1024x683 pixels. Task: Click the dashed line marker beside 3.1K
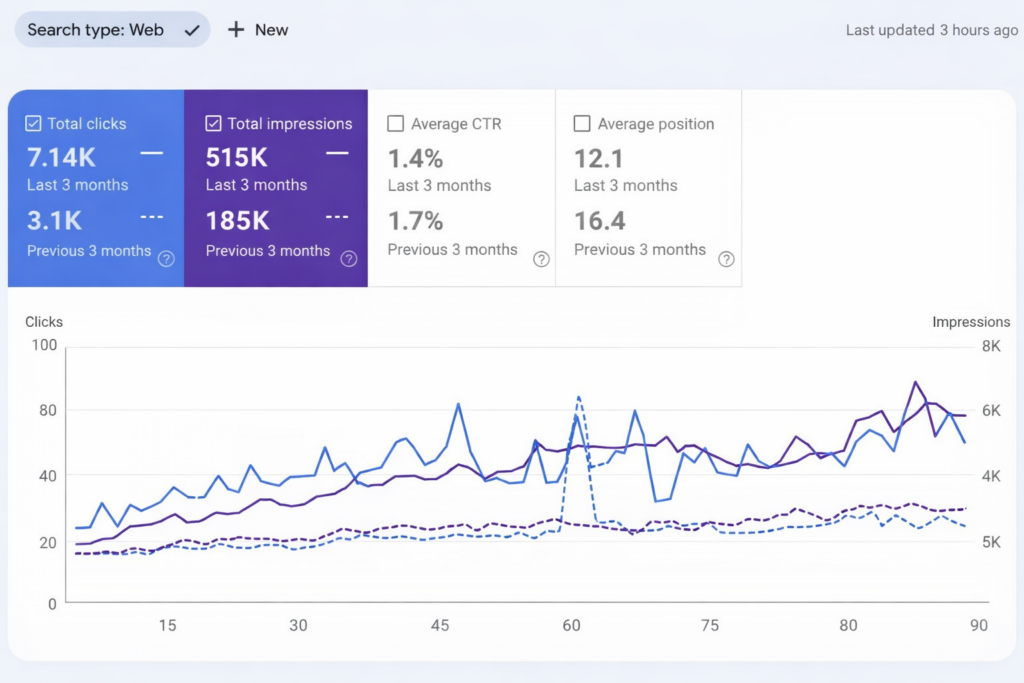pos(152,217)
